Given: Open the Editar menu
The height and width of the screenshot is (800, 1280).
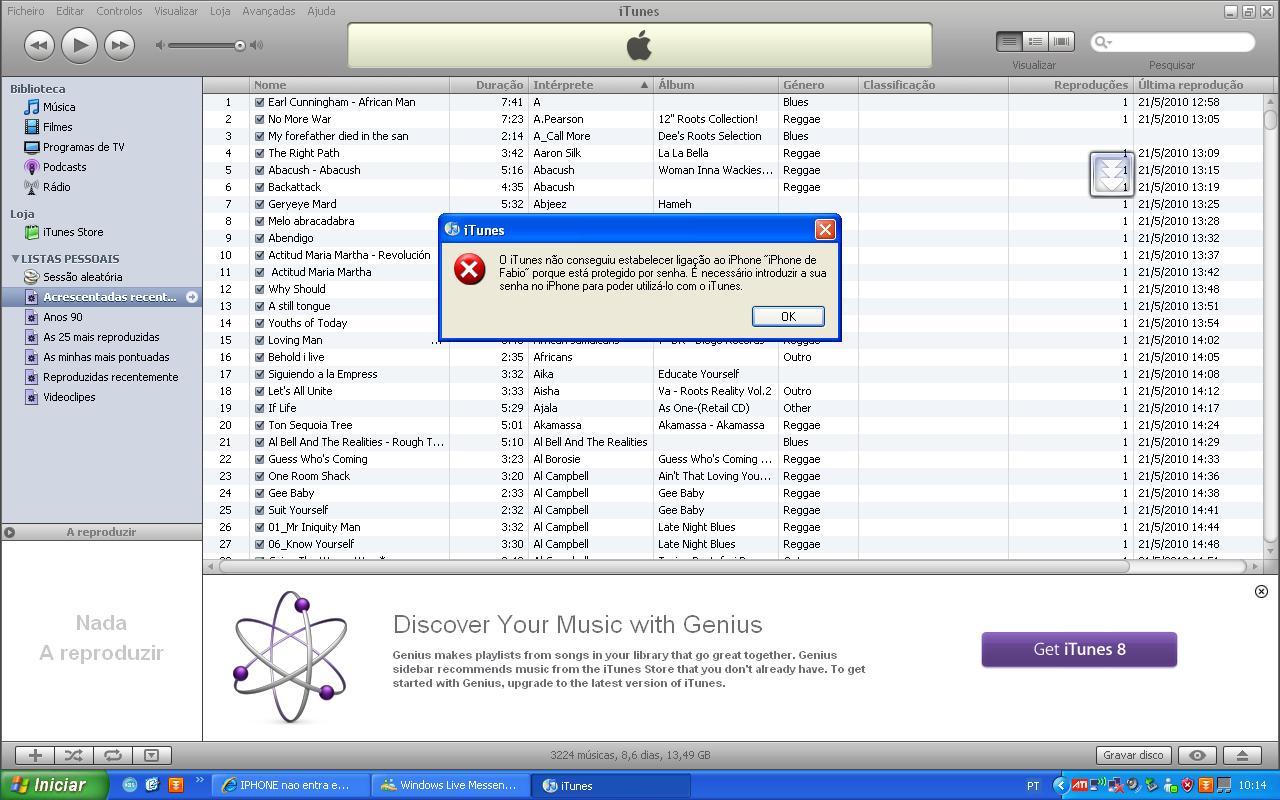Looking at the screenshot, I should 70,11.
